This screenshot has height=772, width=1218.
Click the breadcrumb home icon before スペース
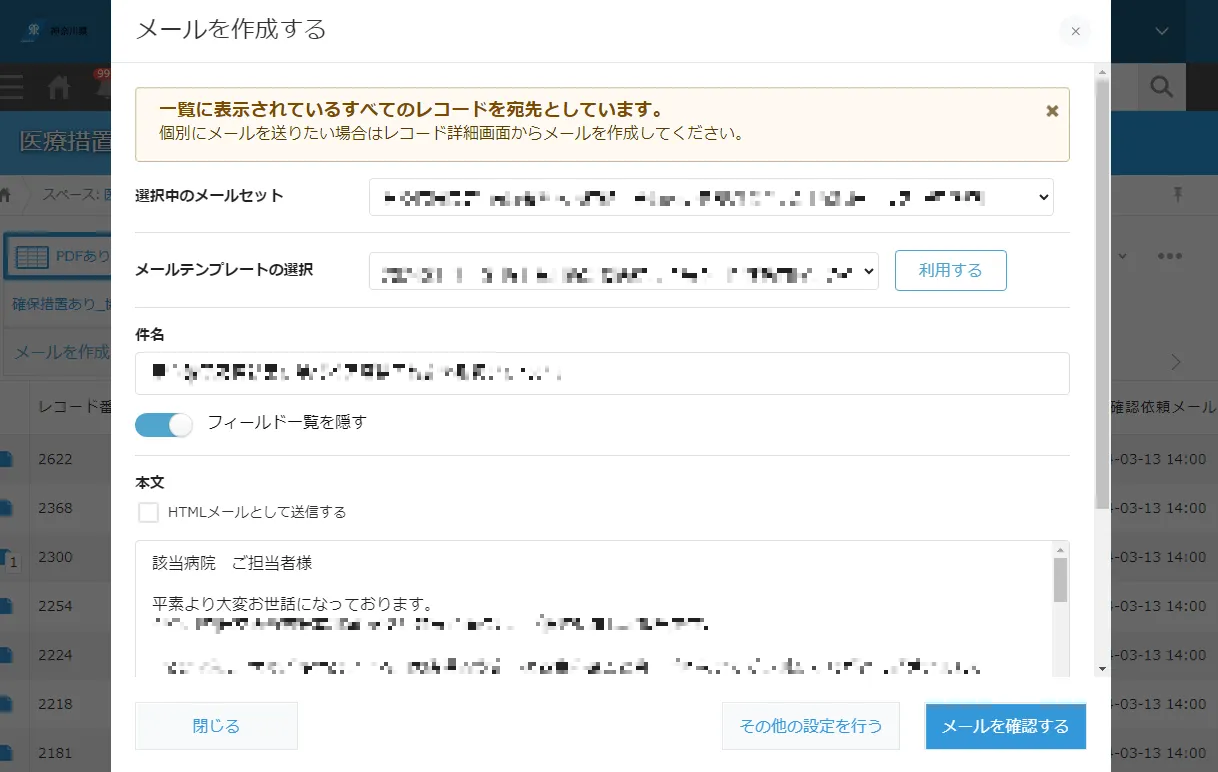[x=5, y=195]
